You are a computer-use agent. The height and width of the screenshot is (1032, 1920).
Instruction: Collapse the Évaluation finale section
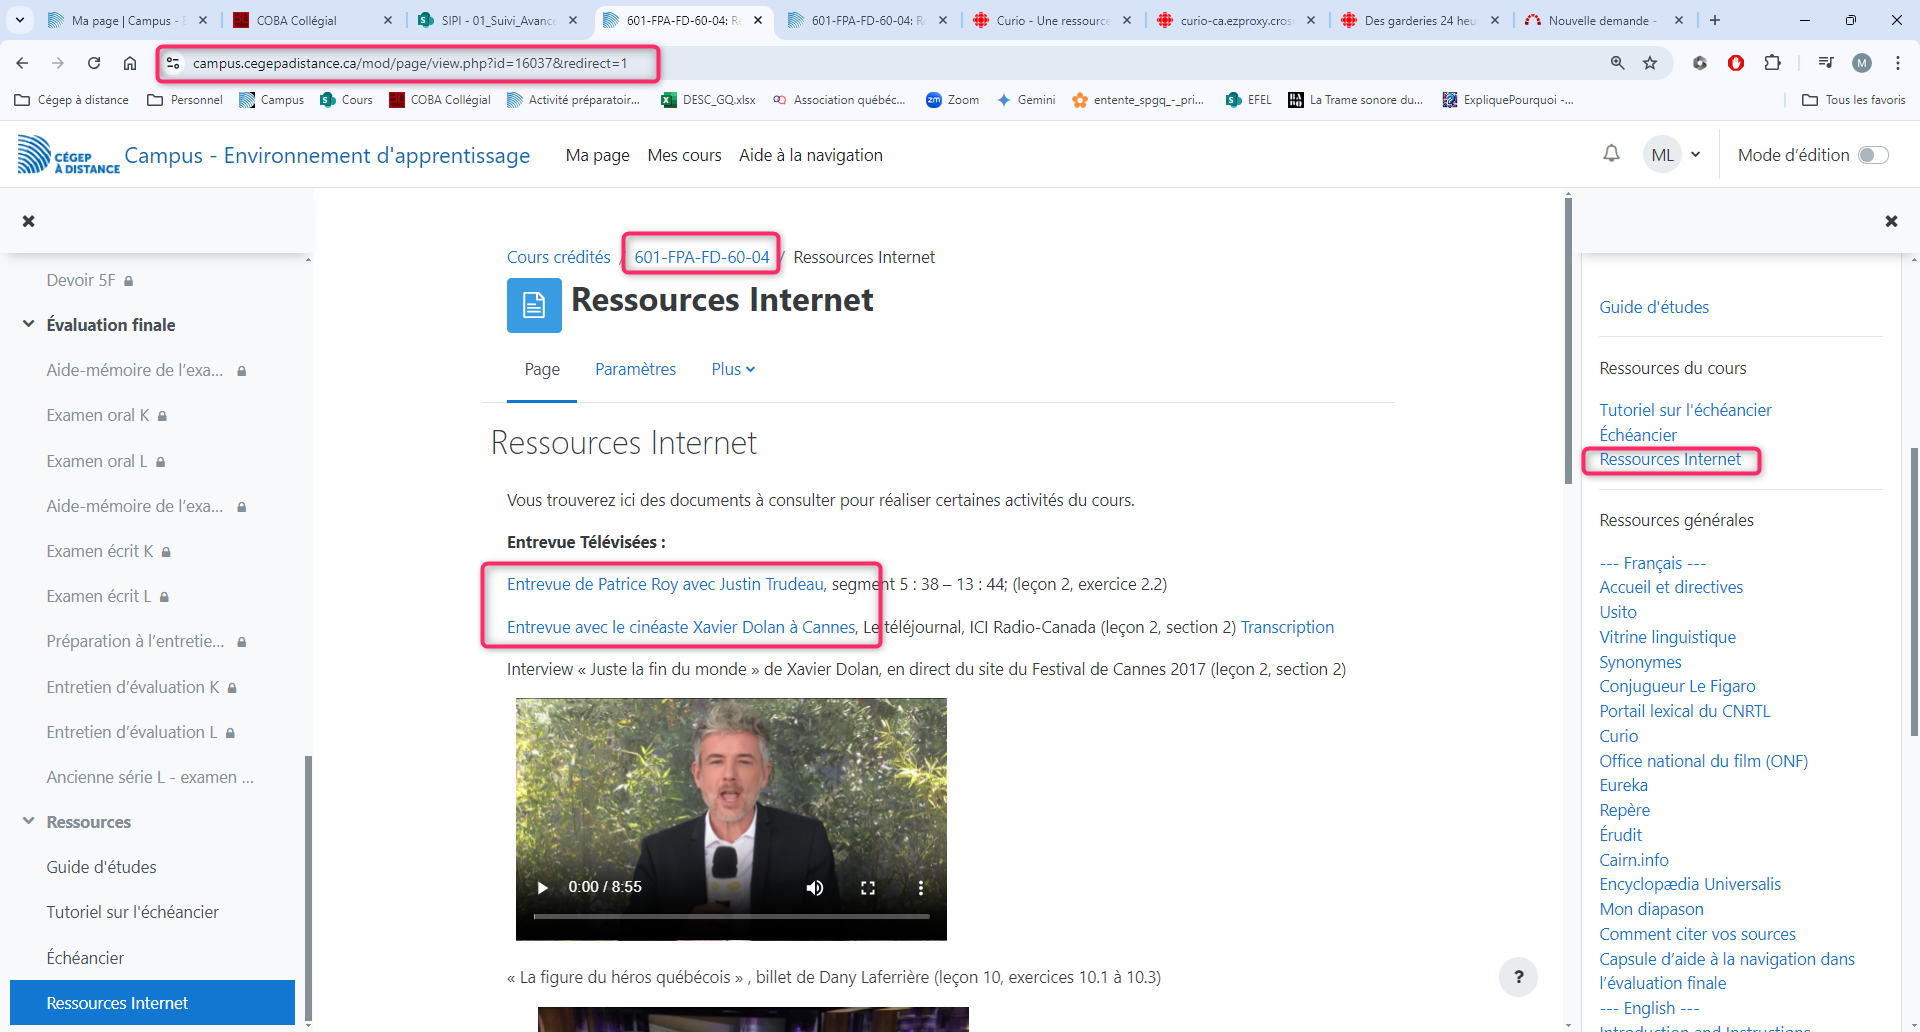[29, 324]
